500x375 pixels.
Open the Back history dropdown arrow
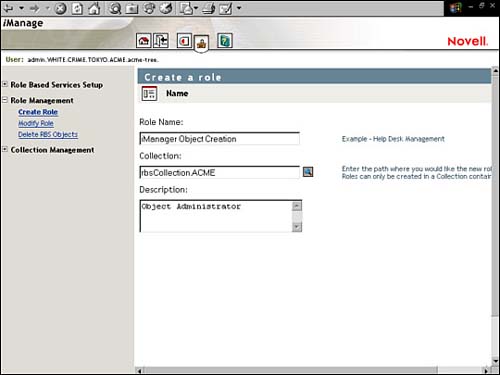pos(21,8)
